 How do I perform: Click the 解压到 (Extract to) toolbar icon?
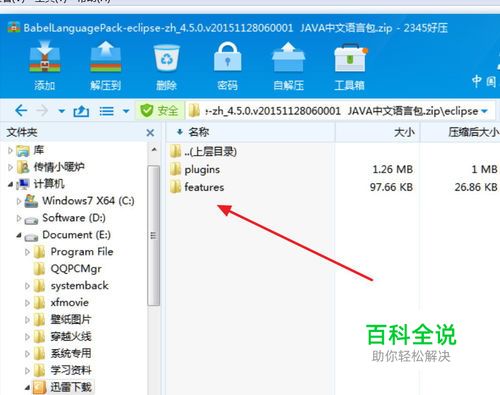(x=105, y=57)
